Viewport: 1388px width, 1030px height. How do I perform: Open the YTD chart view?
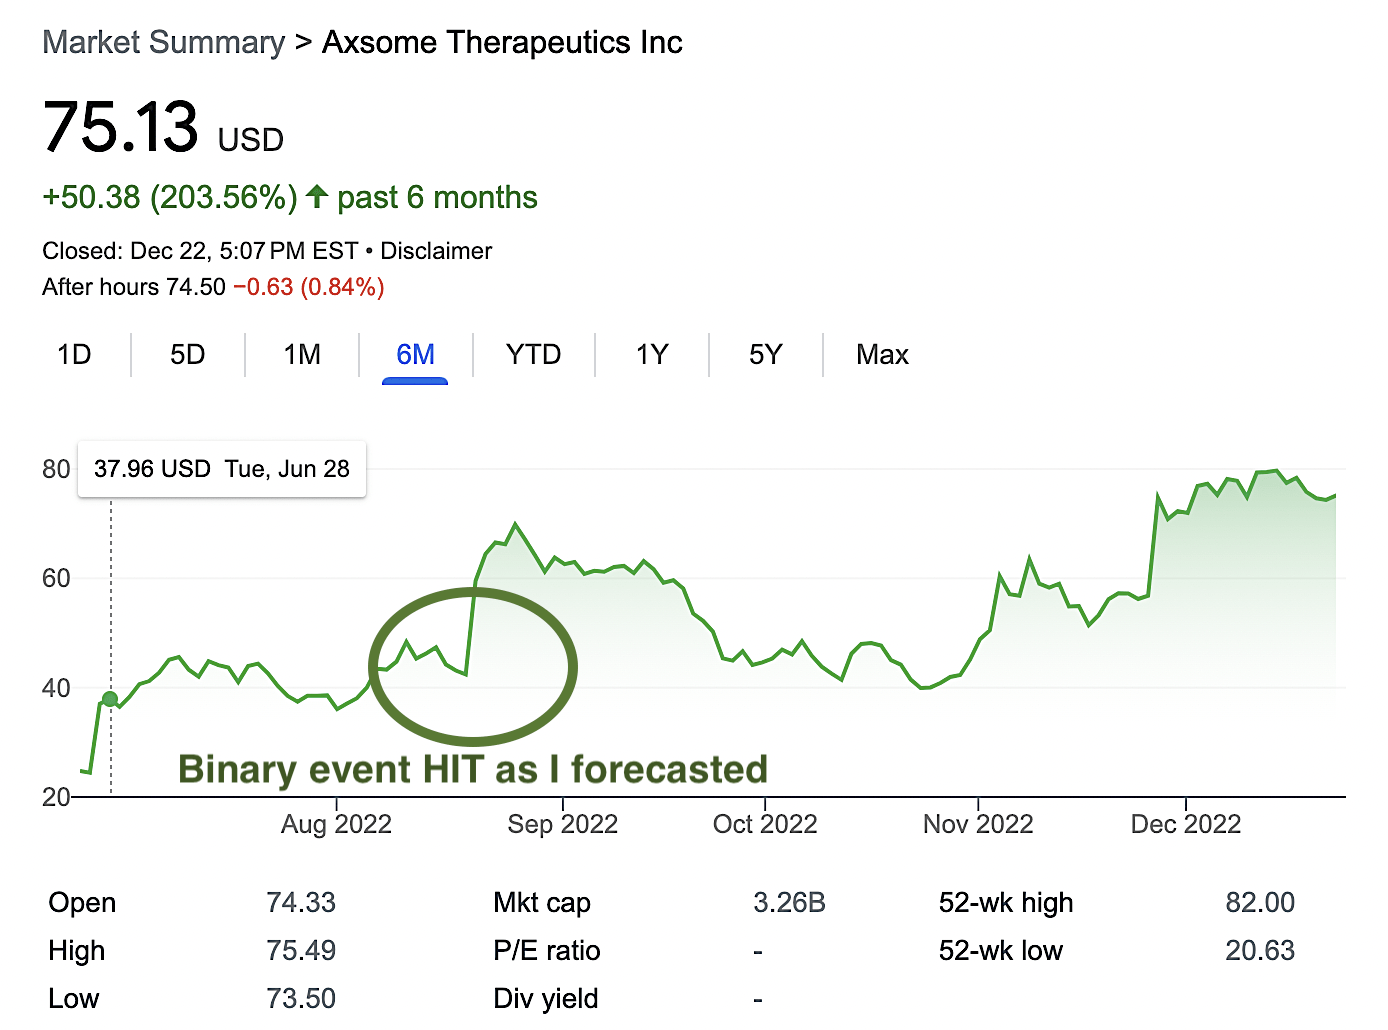533,355
